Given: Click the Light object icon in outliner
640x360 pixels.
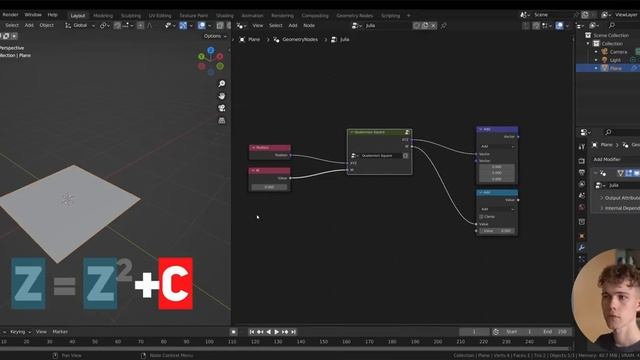Looking at the screenshot, I should point(604,60).
